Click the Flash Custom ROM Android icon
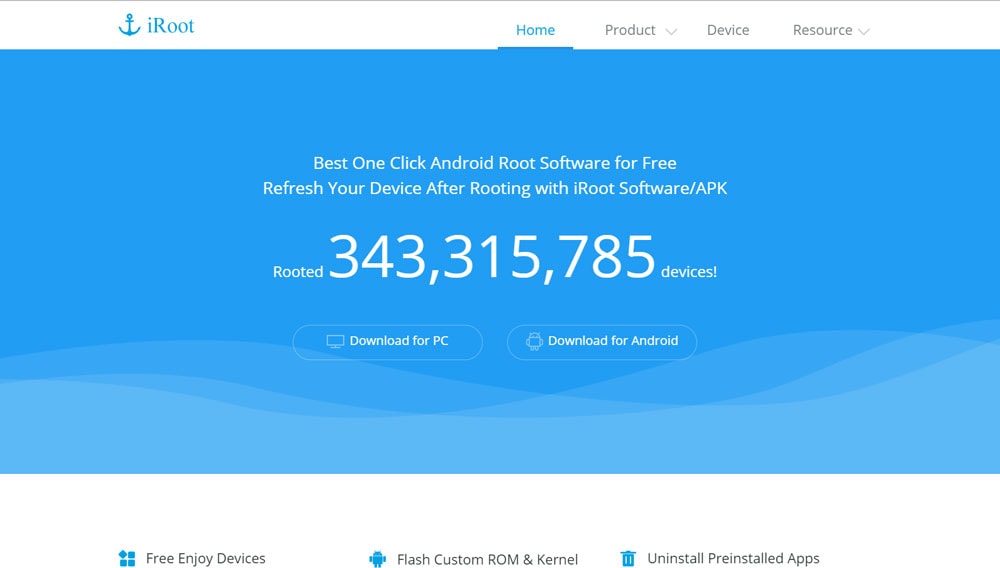This screenshot has width=1000, height=568. (378, 559)
